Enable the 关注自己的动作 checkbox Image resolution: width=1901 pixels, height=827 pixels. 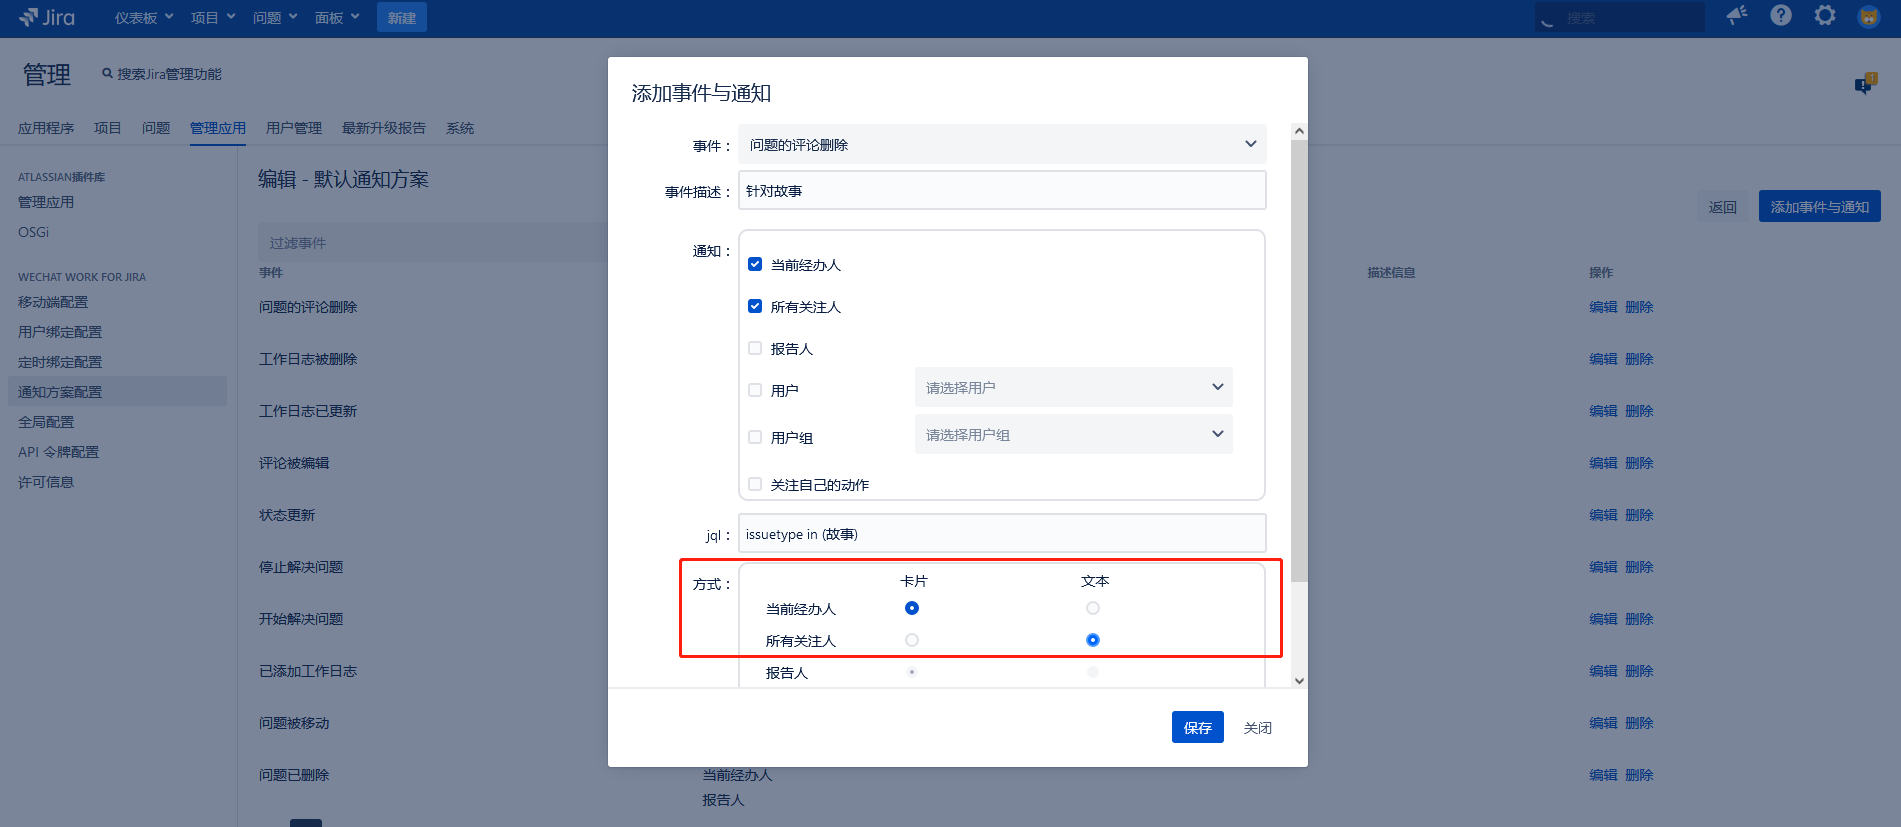click(755, 484)
